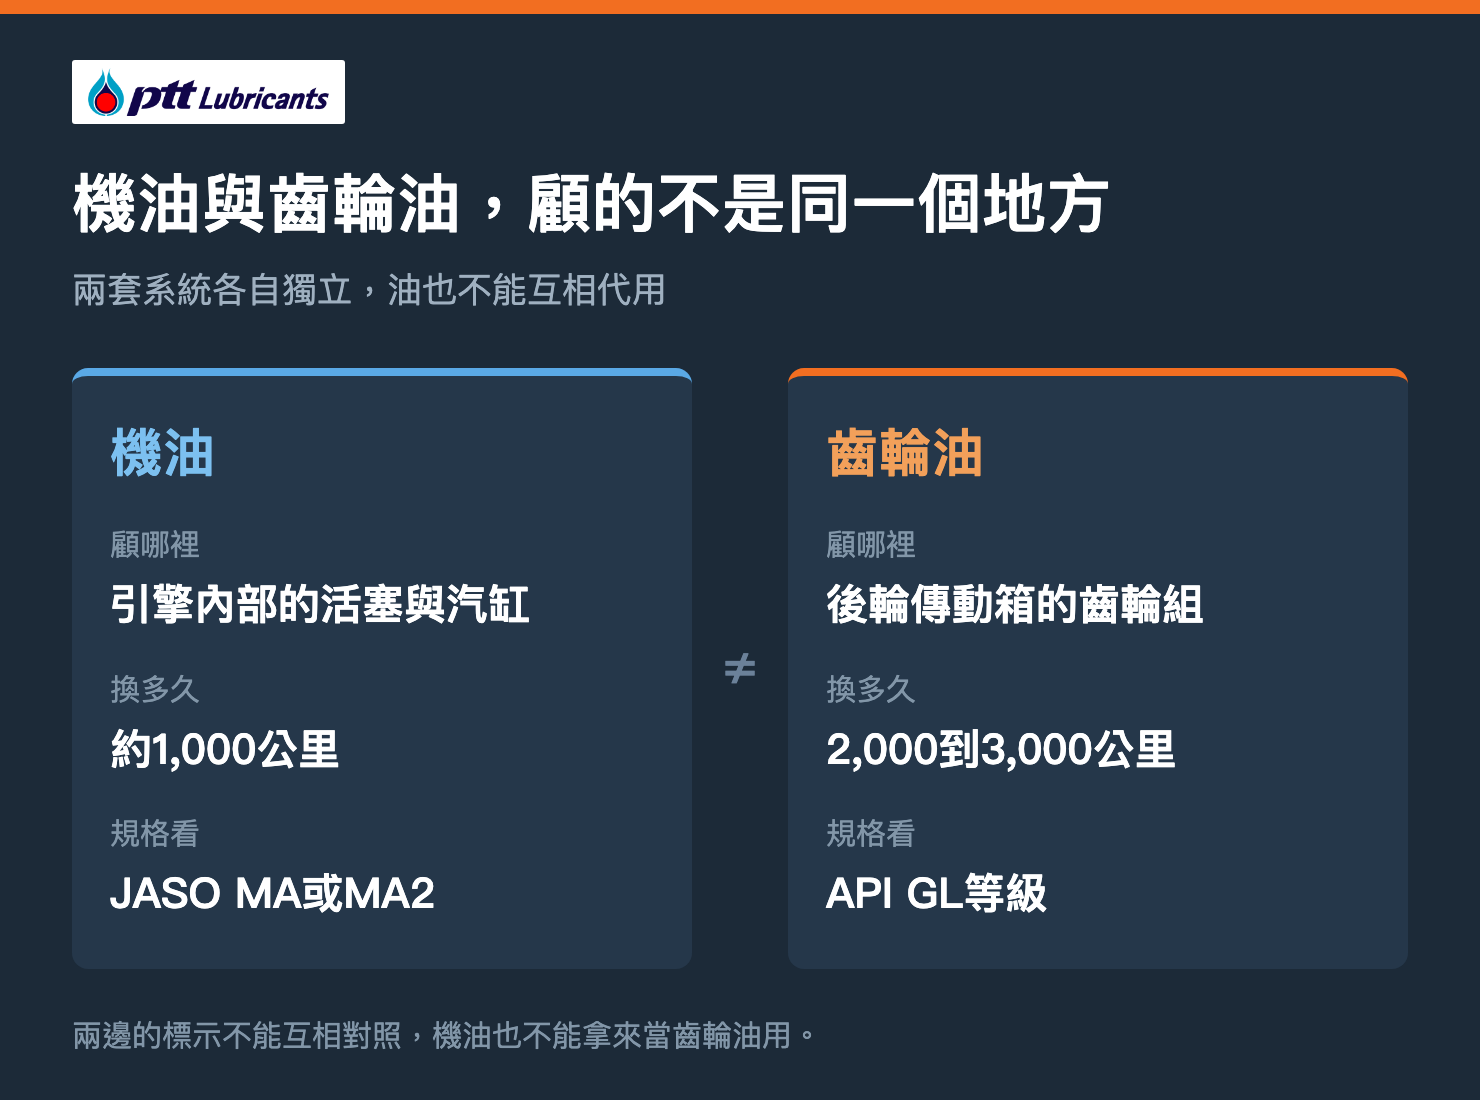Select the orange "齒輪油" card heading
1480x1100 pixels.
pyautogui.click(x=905, y=453)
